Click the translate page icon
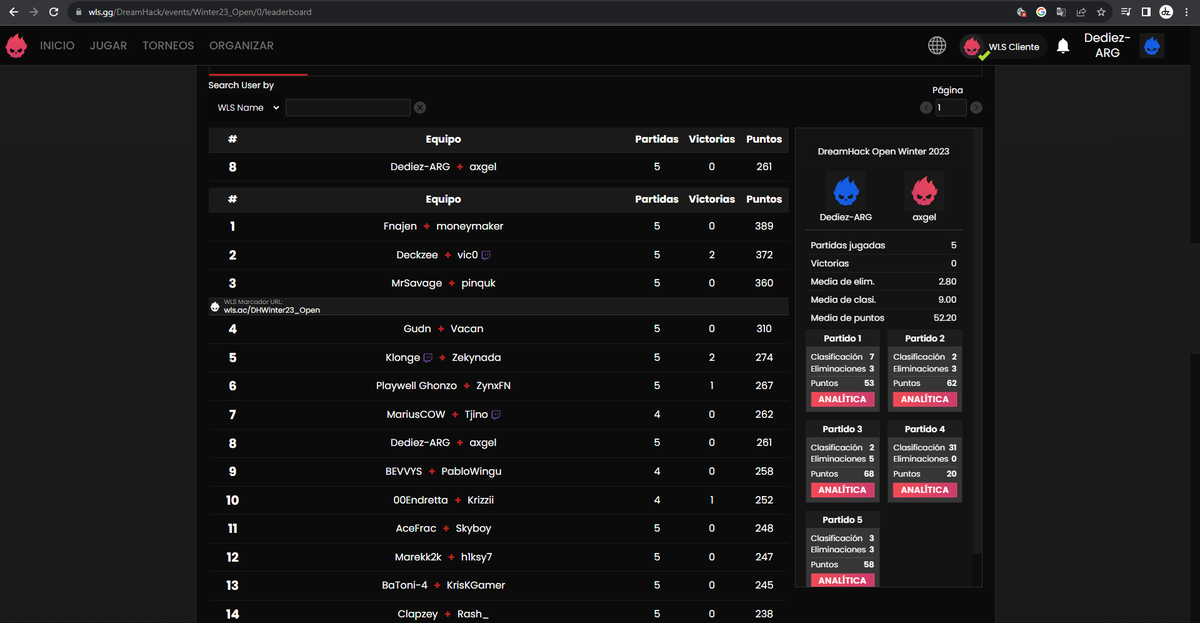The width and height of the screenshot is (1200, 623). tap(1061, 12)
